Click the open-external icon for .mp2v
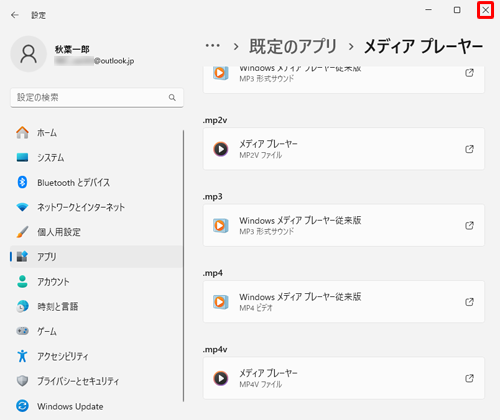Viewport: 500px width, 420px height. point(469,149)
